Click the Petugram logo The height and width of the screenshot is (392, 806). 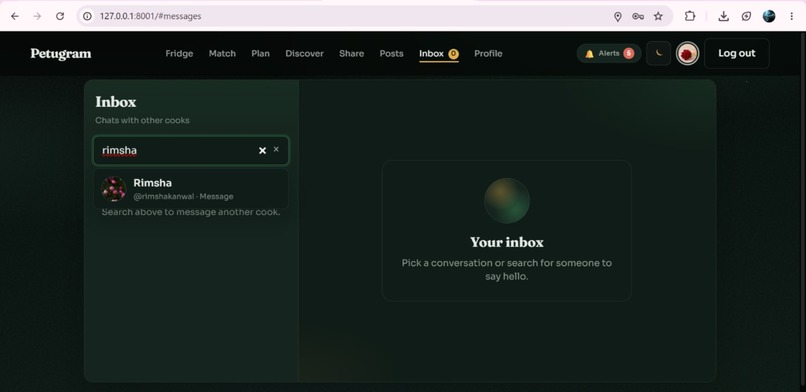[x=61, y=53]
